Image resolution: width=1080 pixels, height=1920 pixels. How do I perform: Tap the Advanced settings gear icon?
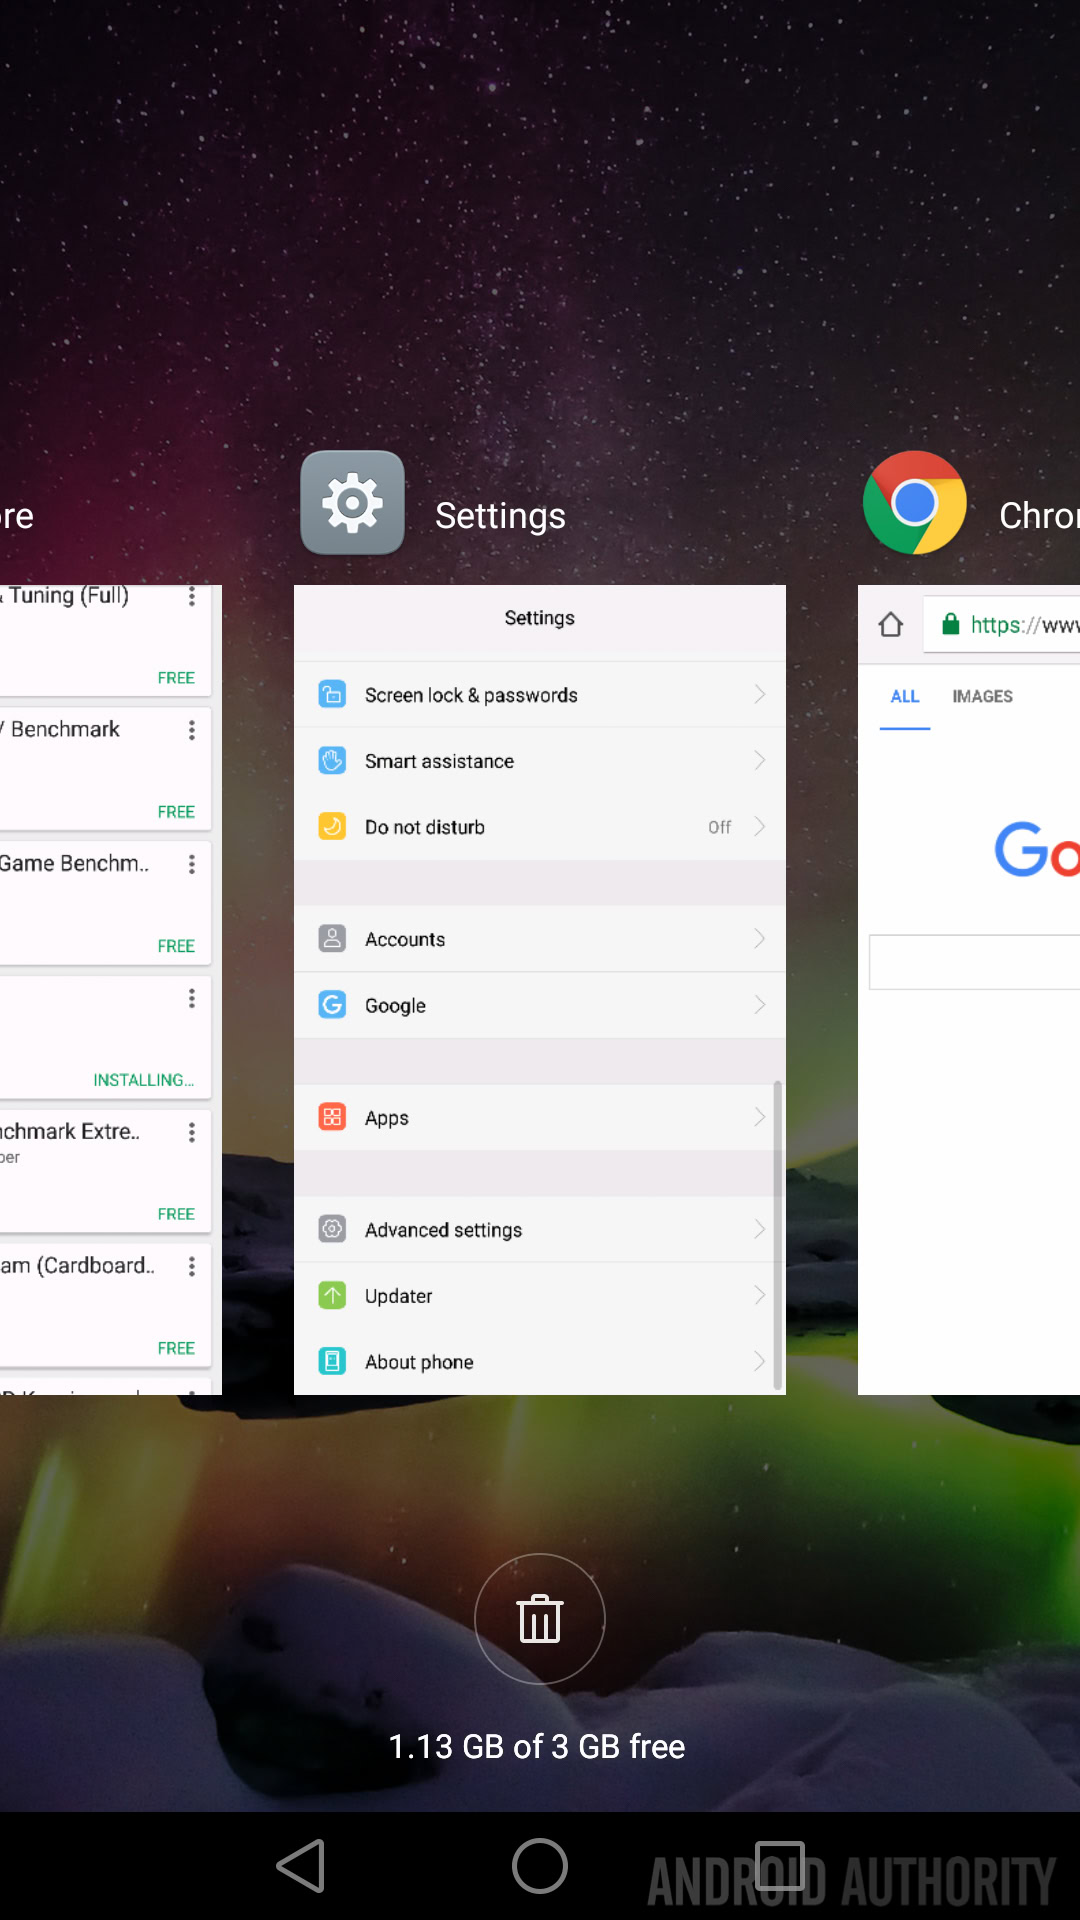point(332,1228)
